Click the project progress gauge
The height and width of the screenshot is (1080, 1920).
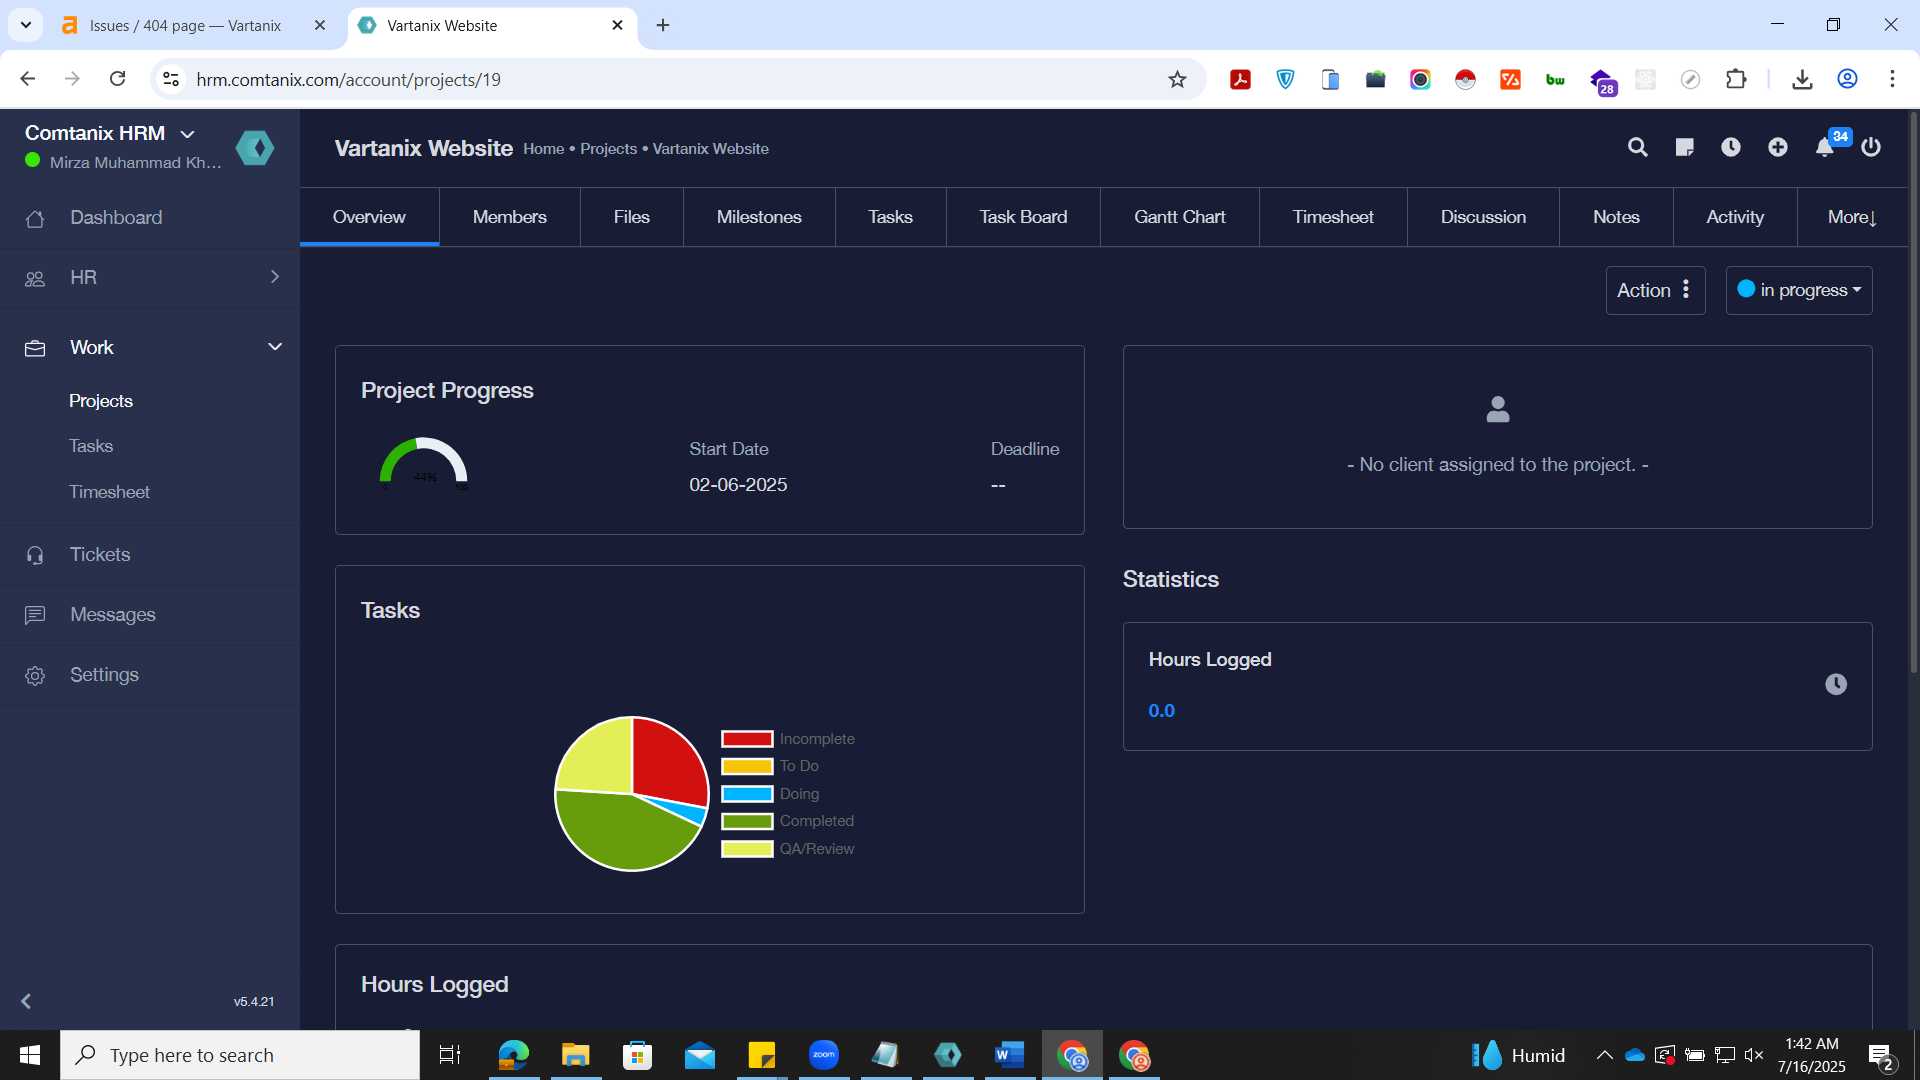pos(424,463)
